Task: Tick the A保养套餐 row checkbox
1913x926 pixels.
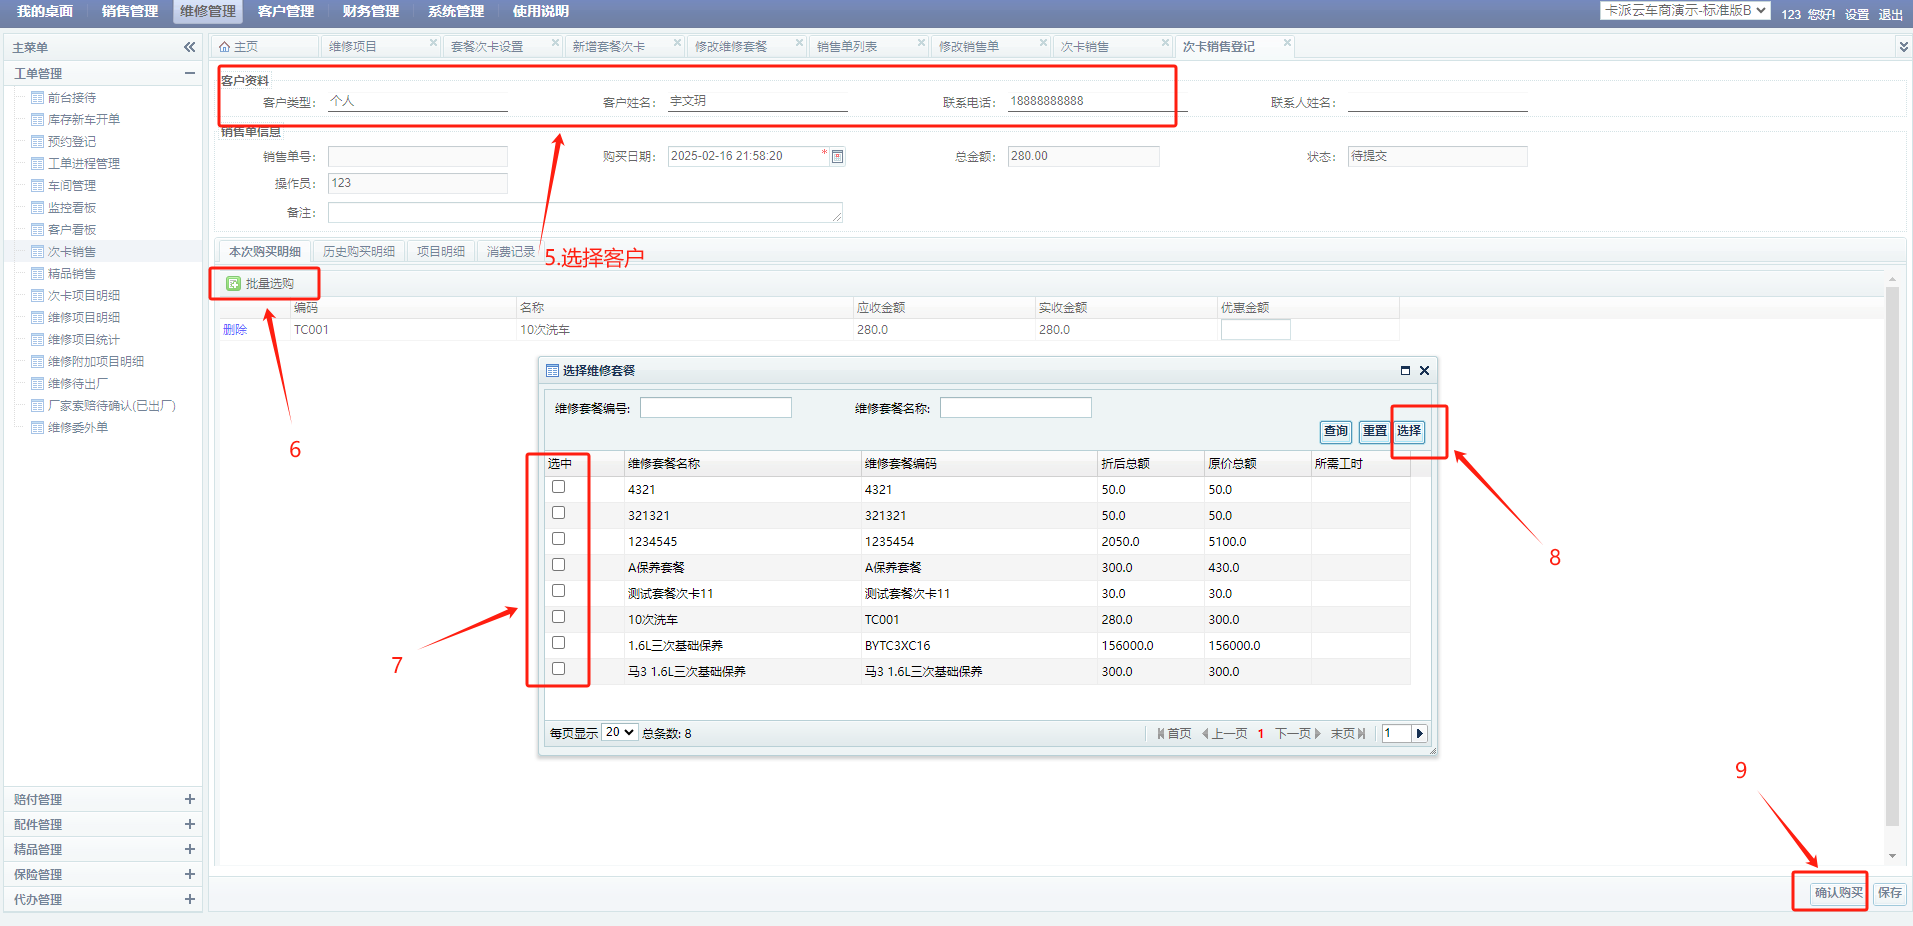Action: coord(558,565)
